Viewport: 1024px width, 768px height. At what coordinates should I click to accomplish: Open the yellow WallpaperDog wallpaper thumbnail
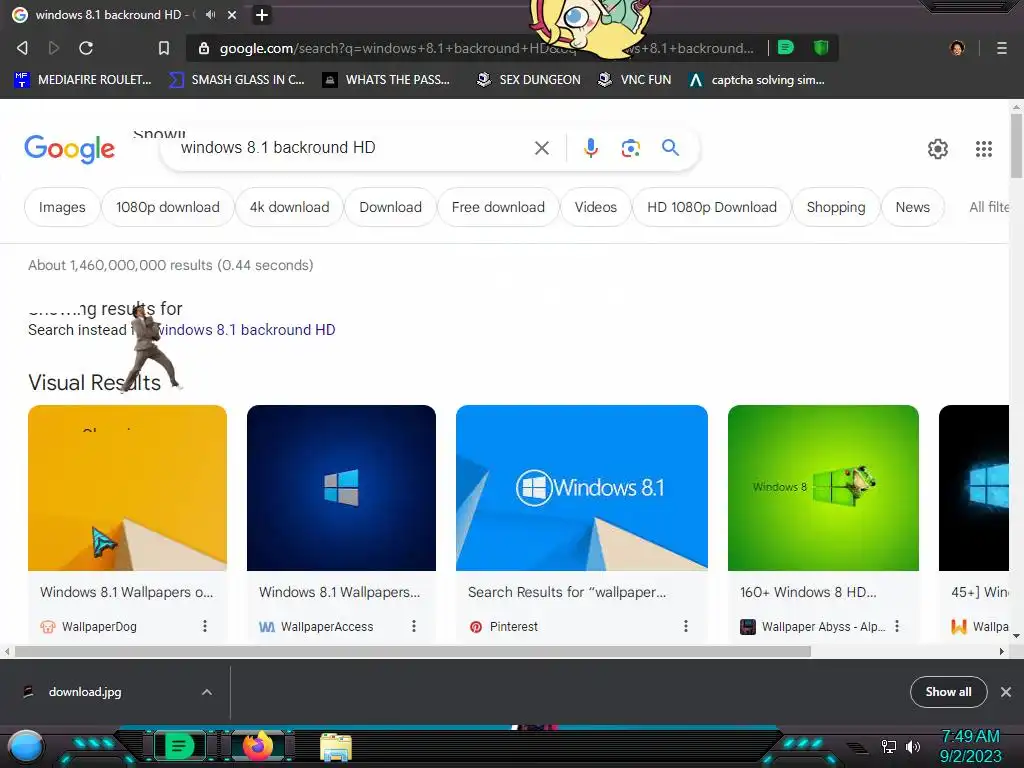tap(127, 488)
